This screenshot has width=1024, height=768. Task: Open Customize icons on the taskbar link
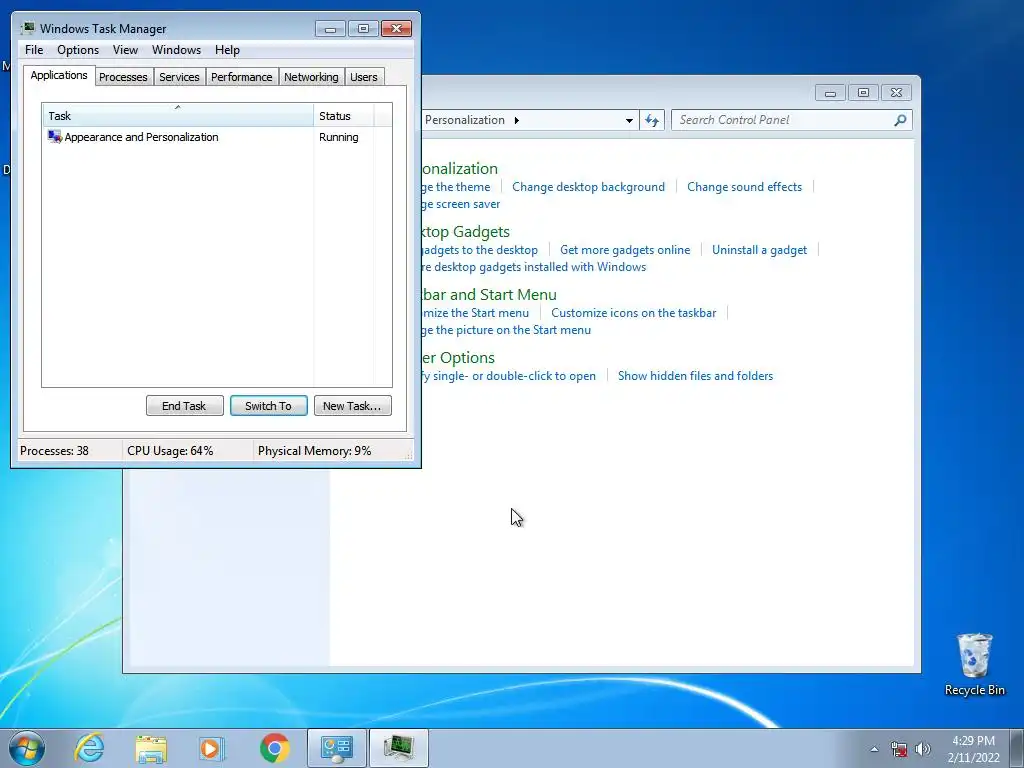[633, 313]
